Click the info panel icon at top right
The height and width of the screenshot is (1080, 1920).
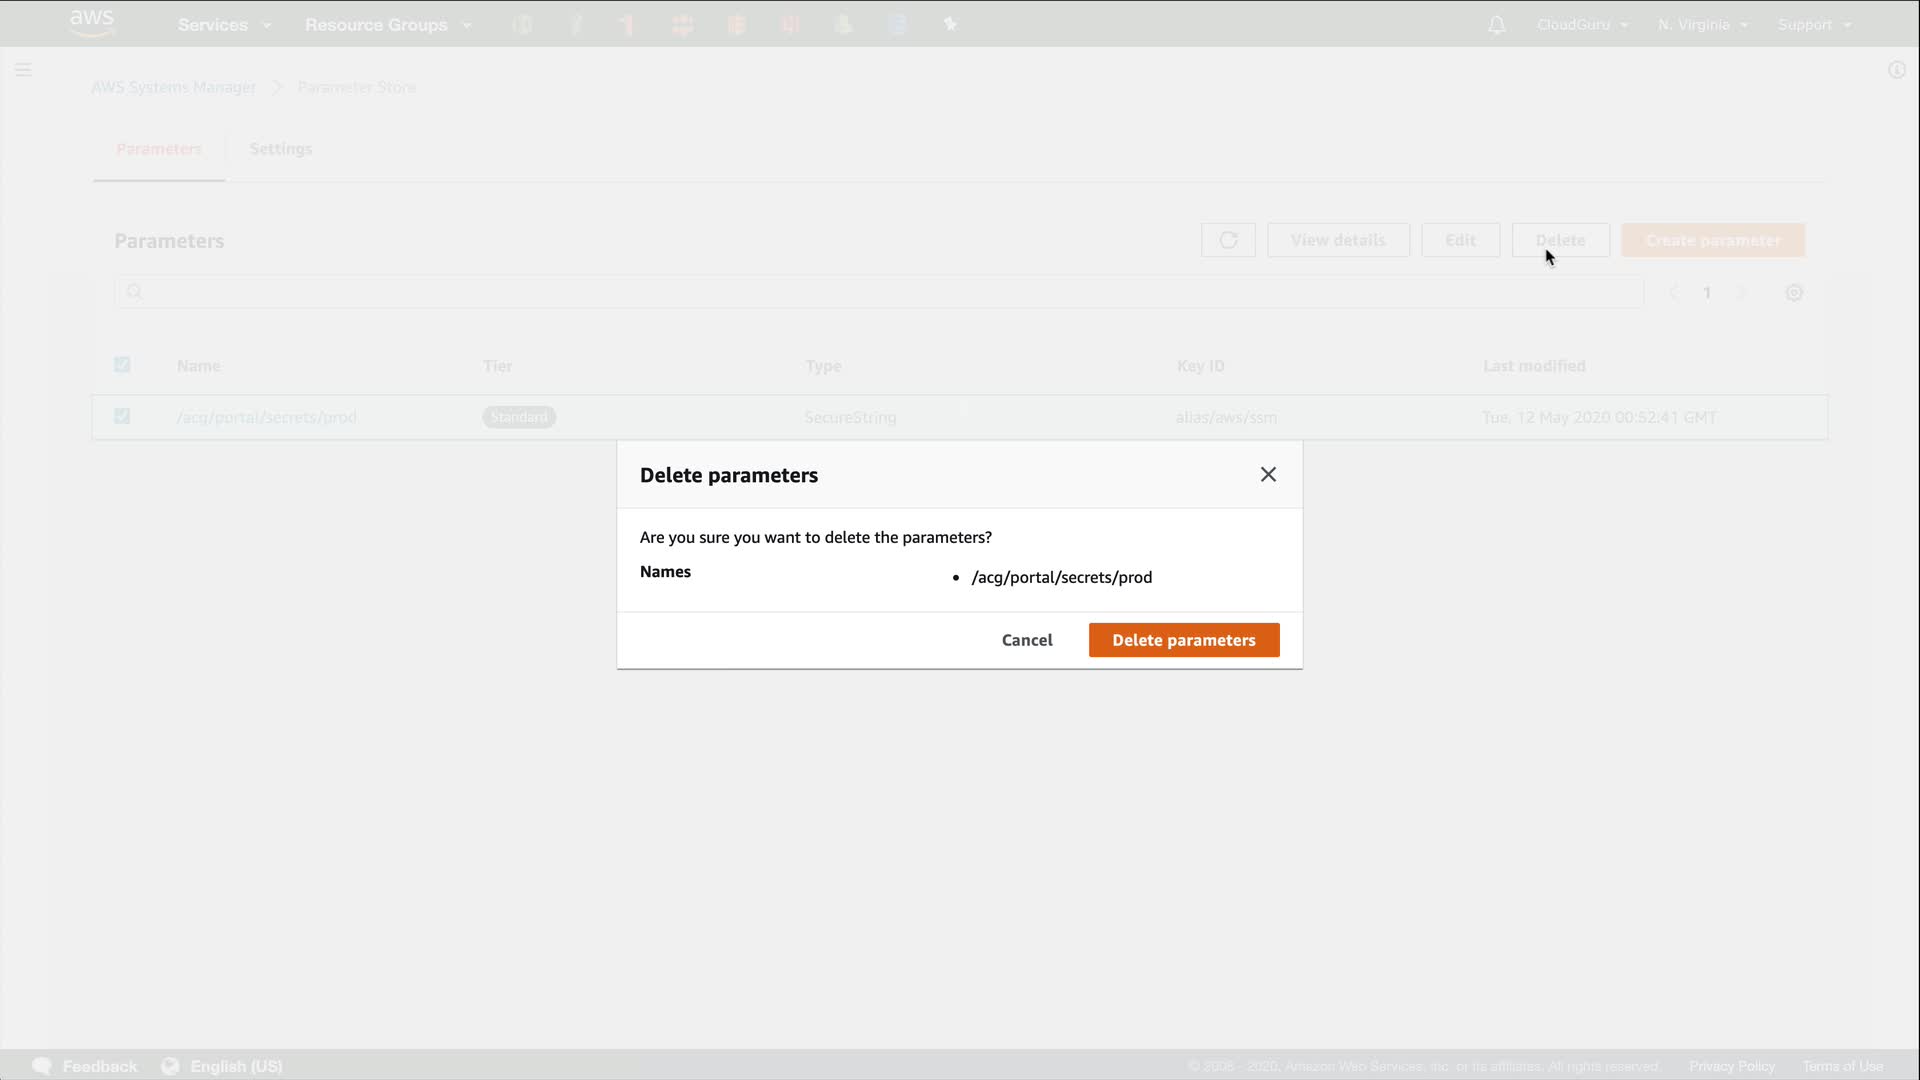pos(1896,70)
